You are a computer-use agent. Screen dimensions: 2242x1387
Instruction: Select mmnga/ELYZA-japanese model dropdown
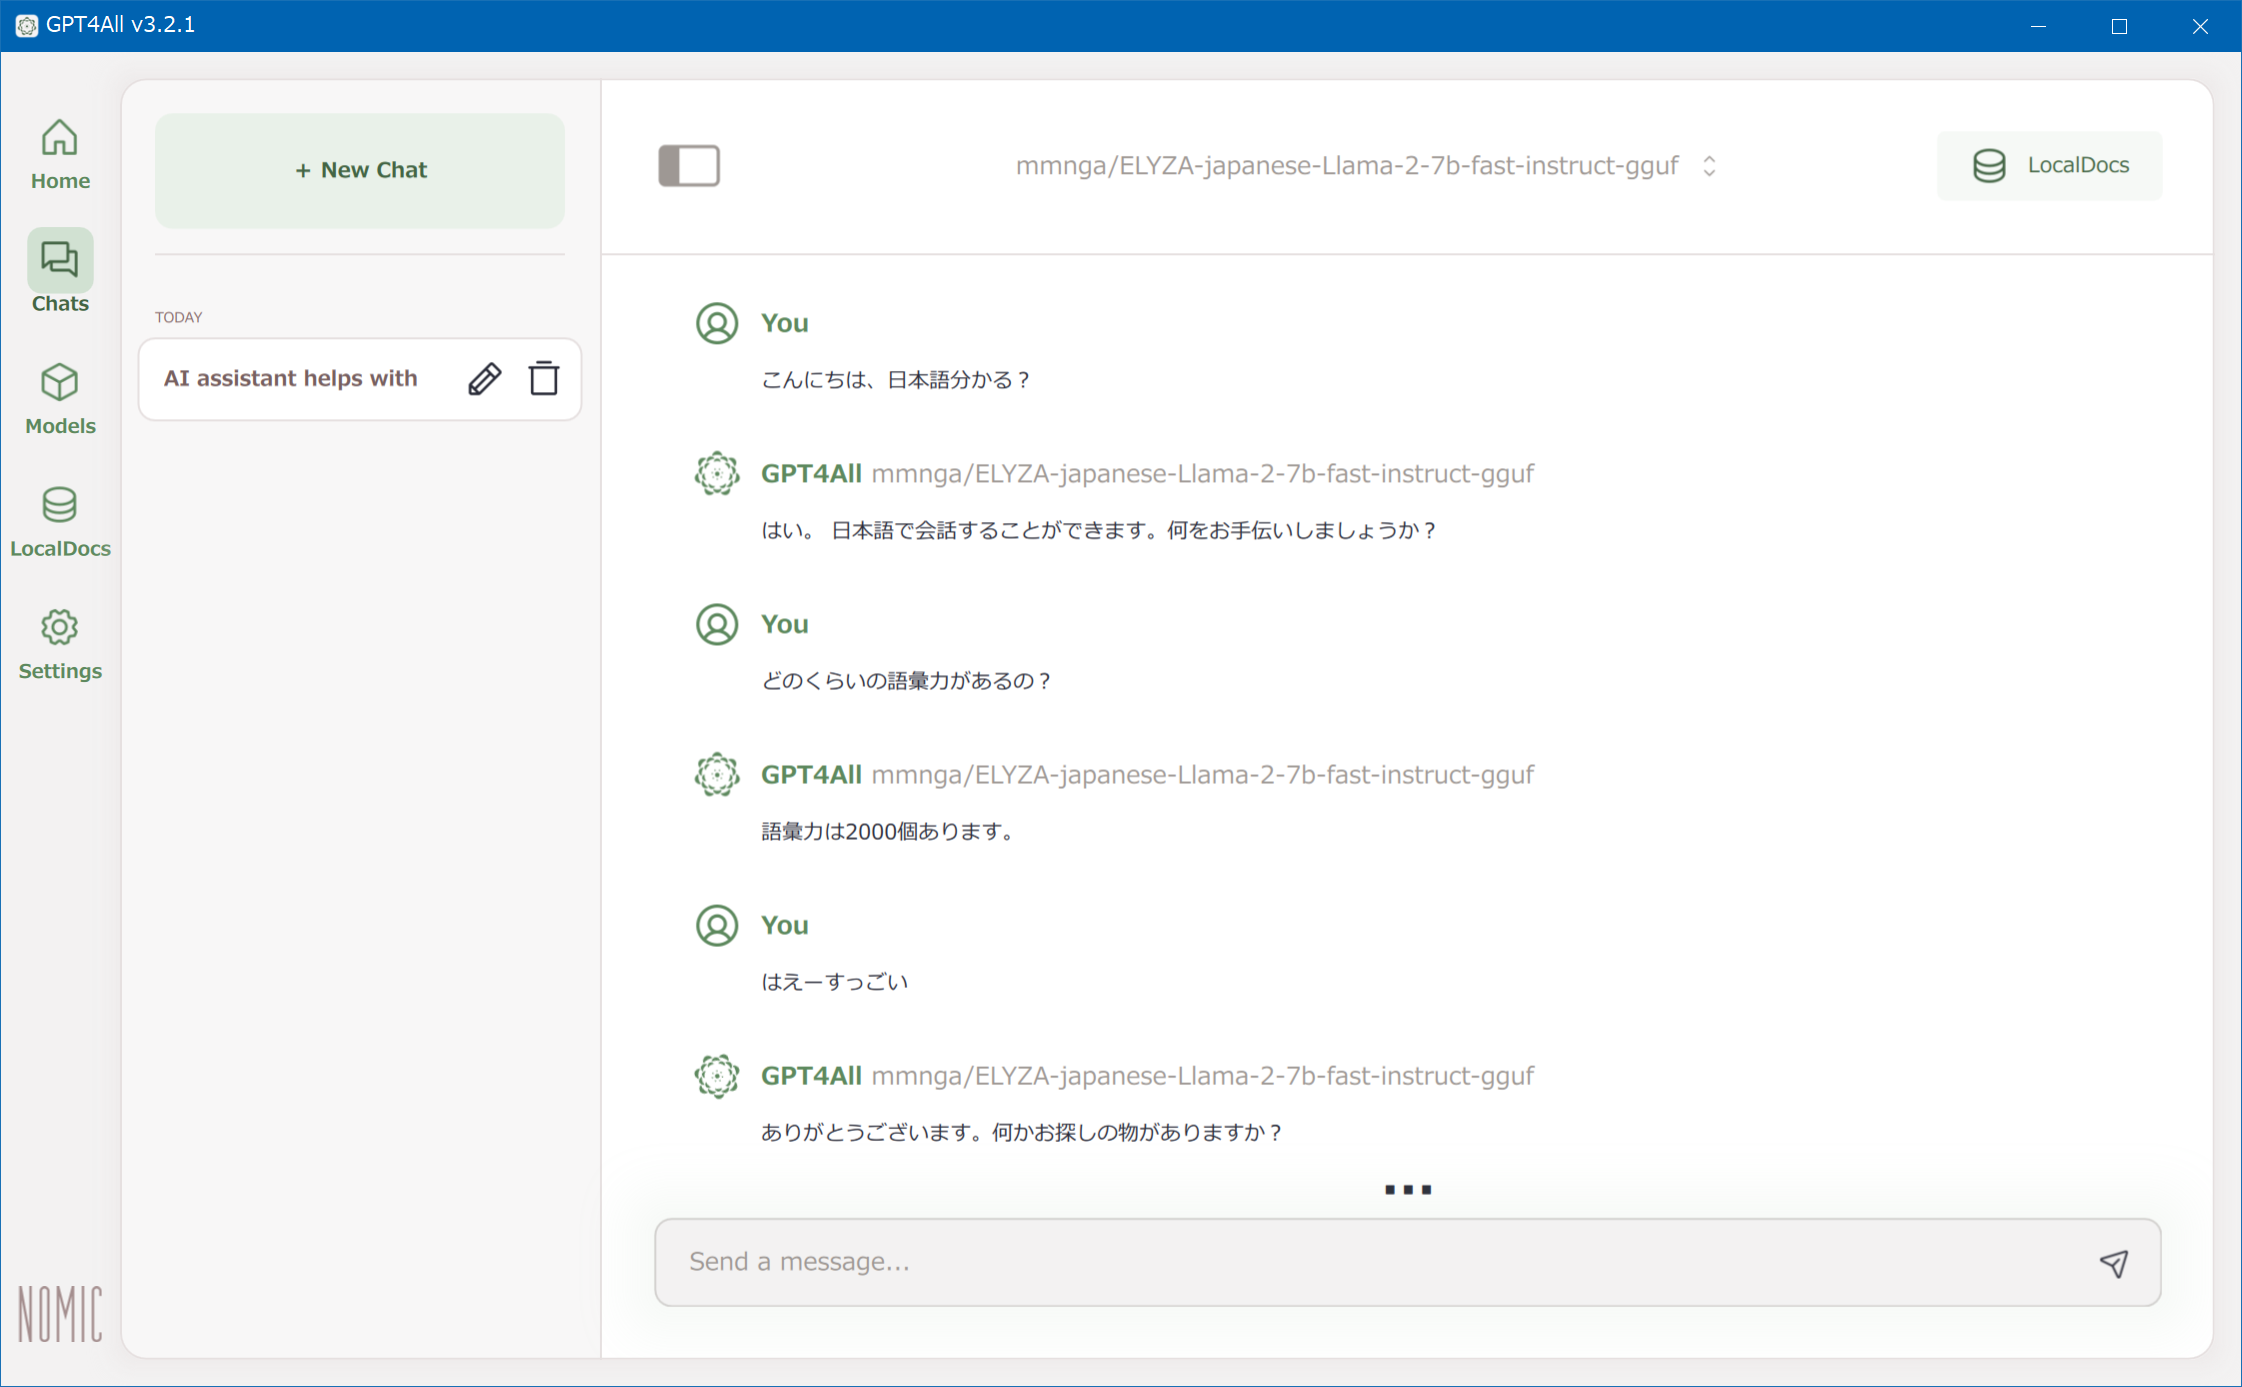pos(1363,163)
